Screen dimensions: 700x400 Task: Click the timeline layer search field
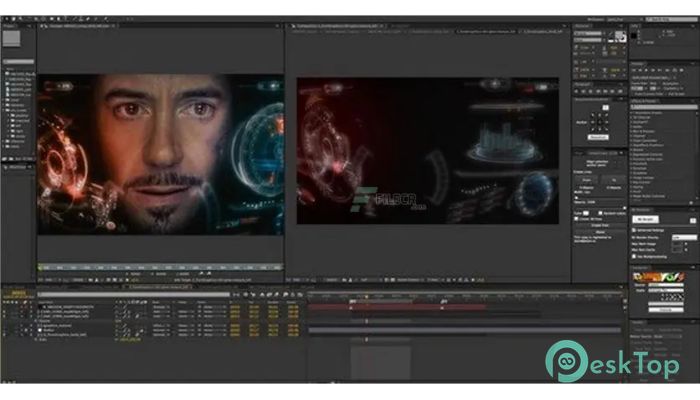click(134, 295)
